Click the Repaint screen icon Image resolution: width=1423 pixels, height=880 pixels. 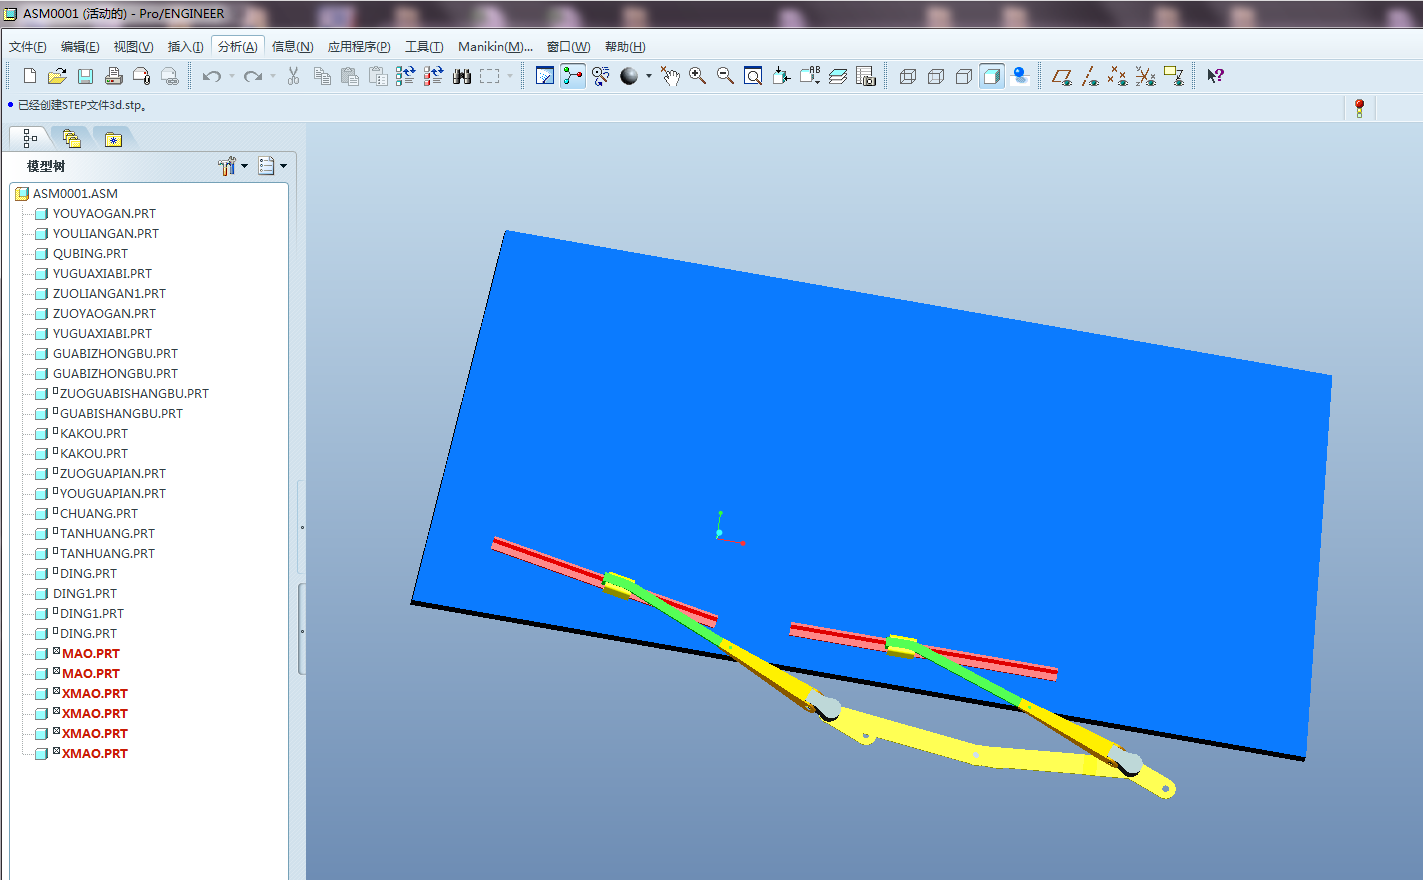(545, 76)
